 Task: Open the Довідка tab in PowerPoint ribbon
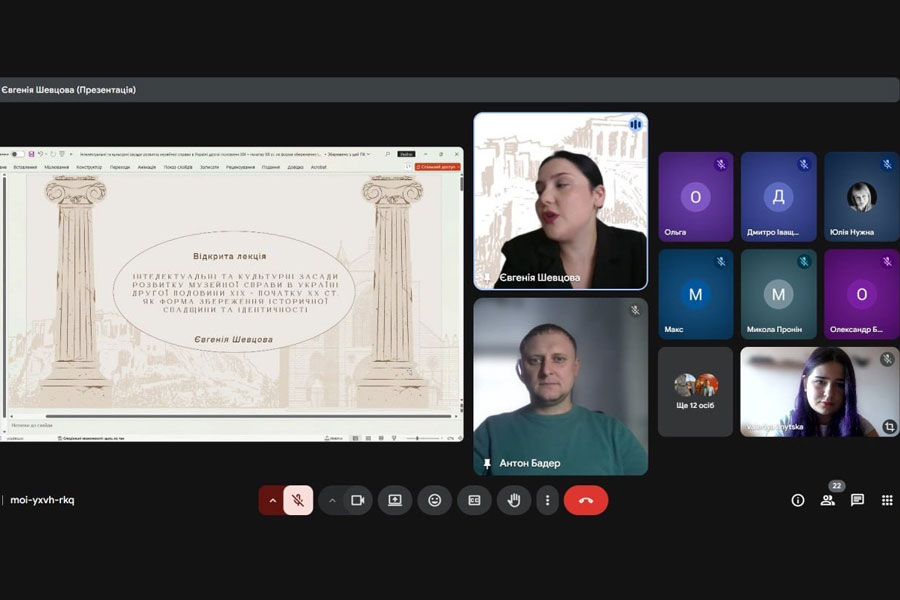[296, 167]
